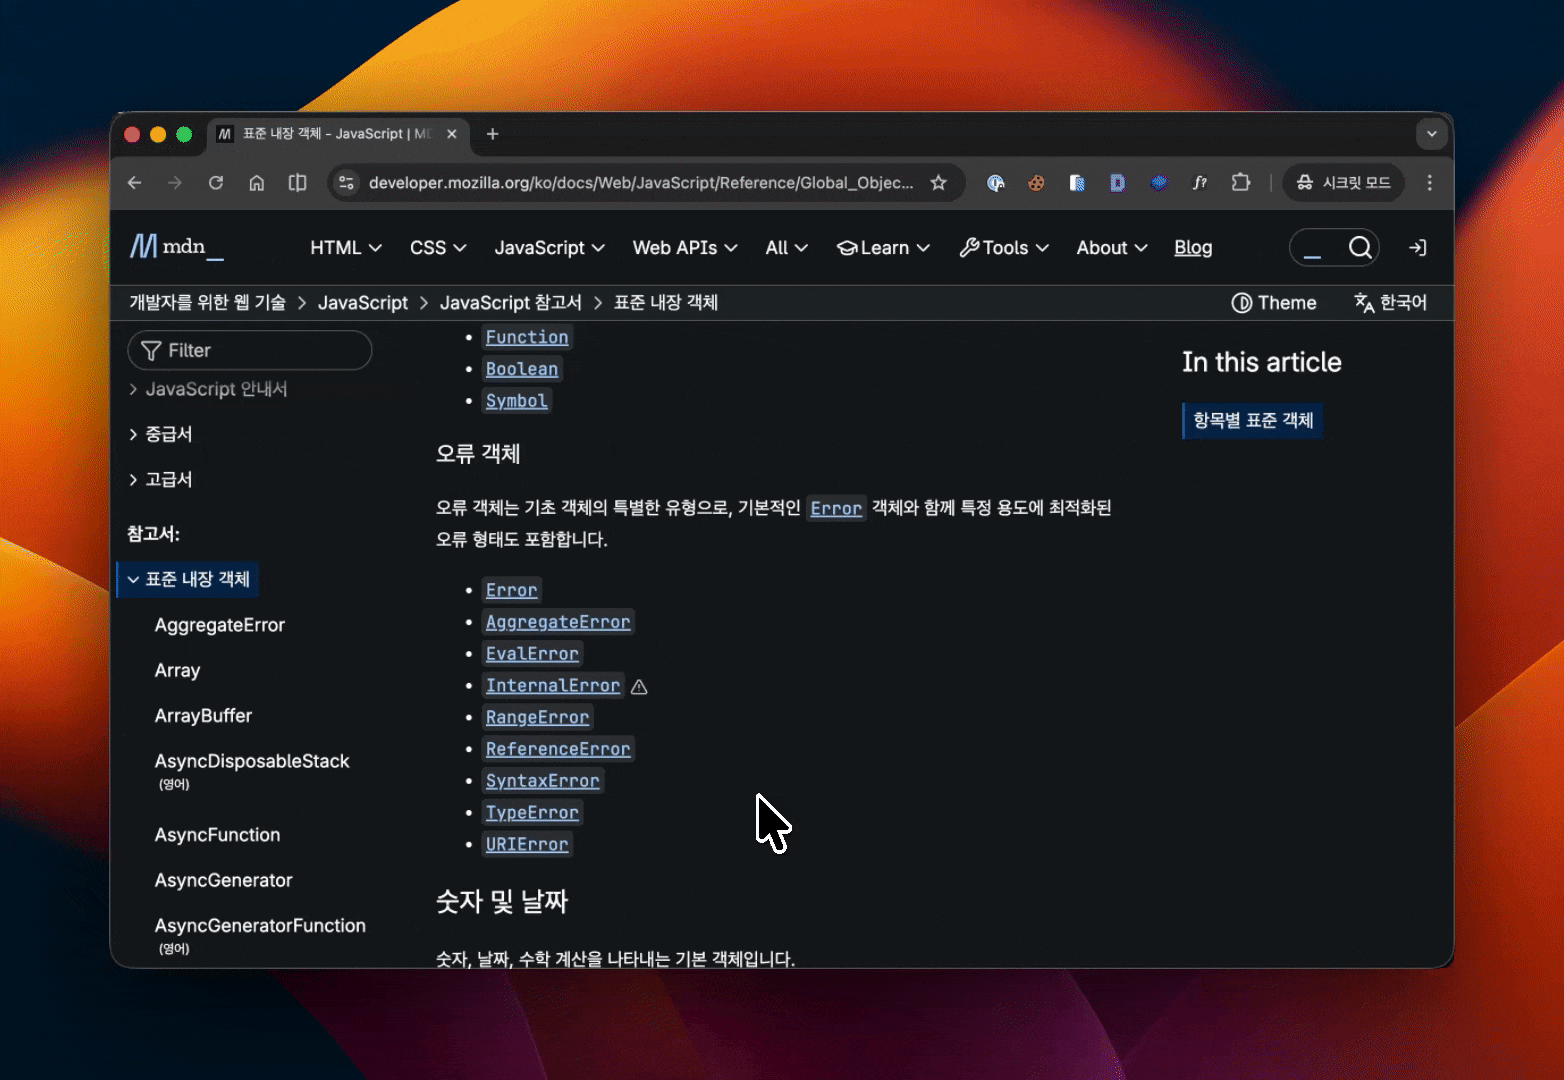Open the HTML navigation menu
1564x1080 pixels.
(346, 248)
